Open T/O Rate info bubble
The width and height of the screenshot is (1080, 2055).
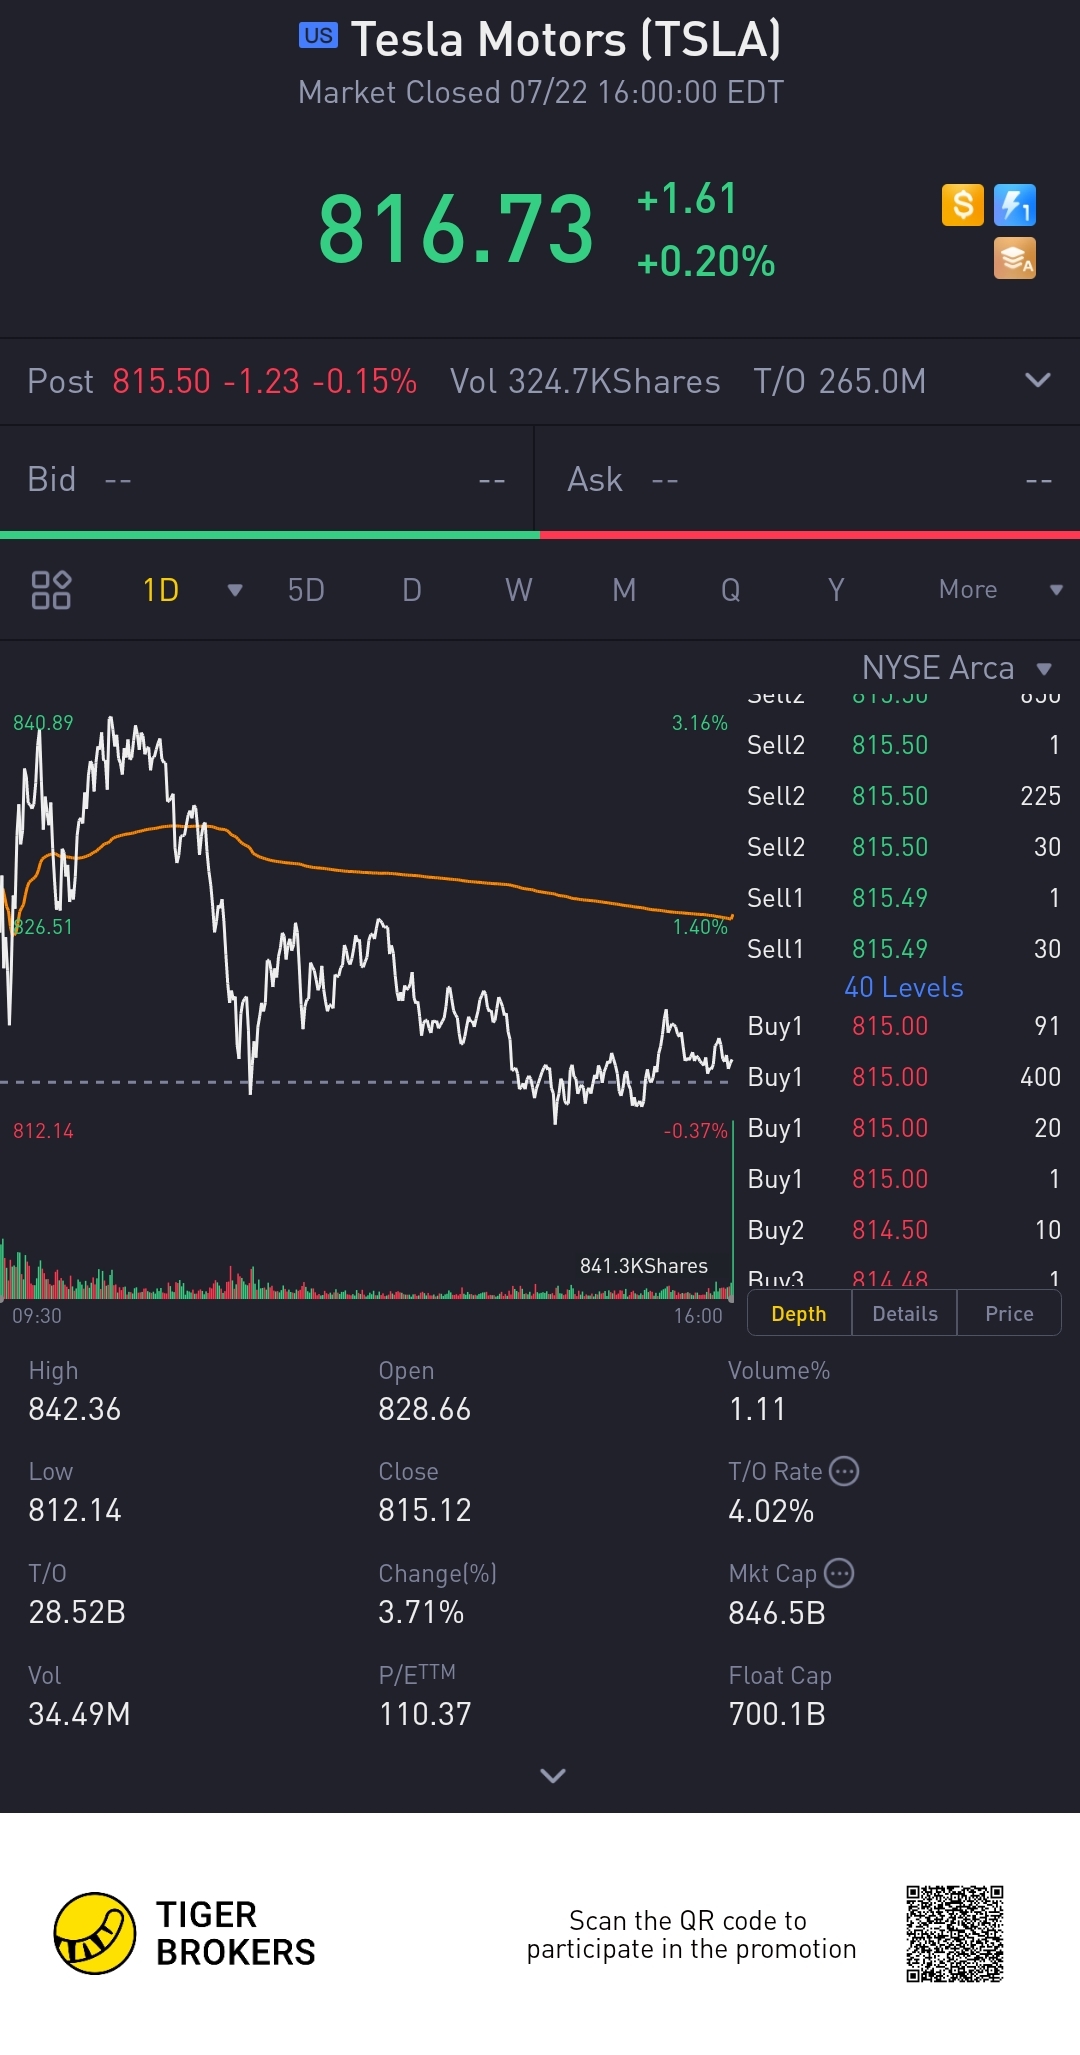[x=845, y=1471]
